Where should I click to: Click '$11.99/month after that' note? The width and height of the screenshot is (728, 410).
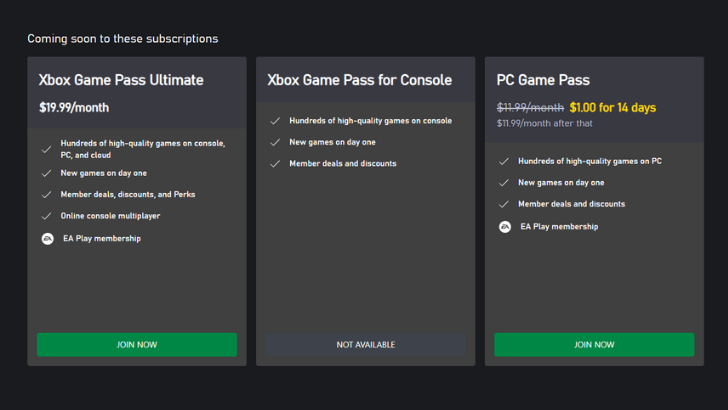(x=545, y=124)
